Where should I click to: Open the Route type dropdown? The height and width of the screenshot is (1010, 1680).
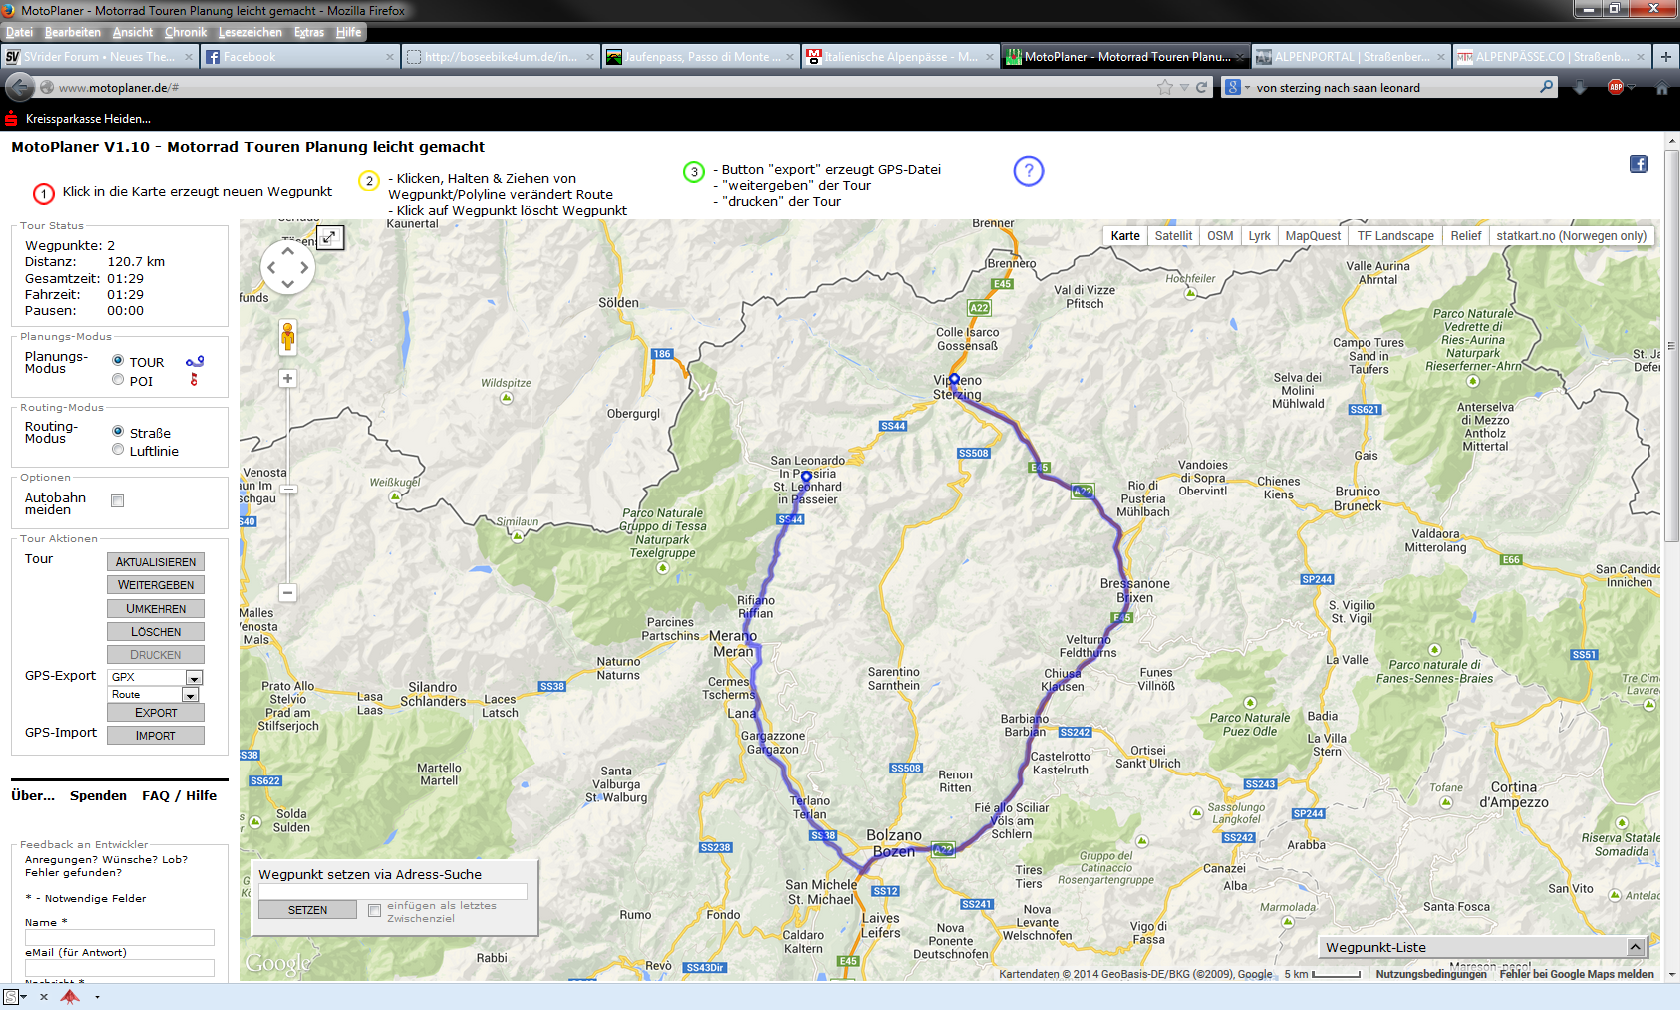(190, 695)
